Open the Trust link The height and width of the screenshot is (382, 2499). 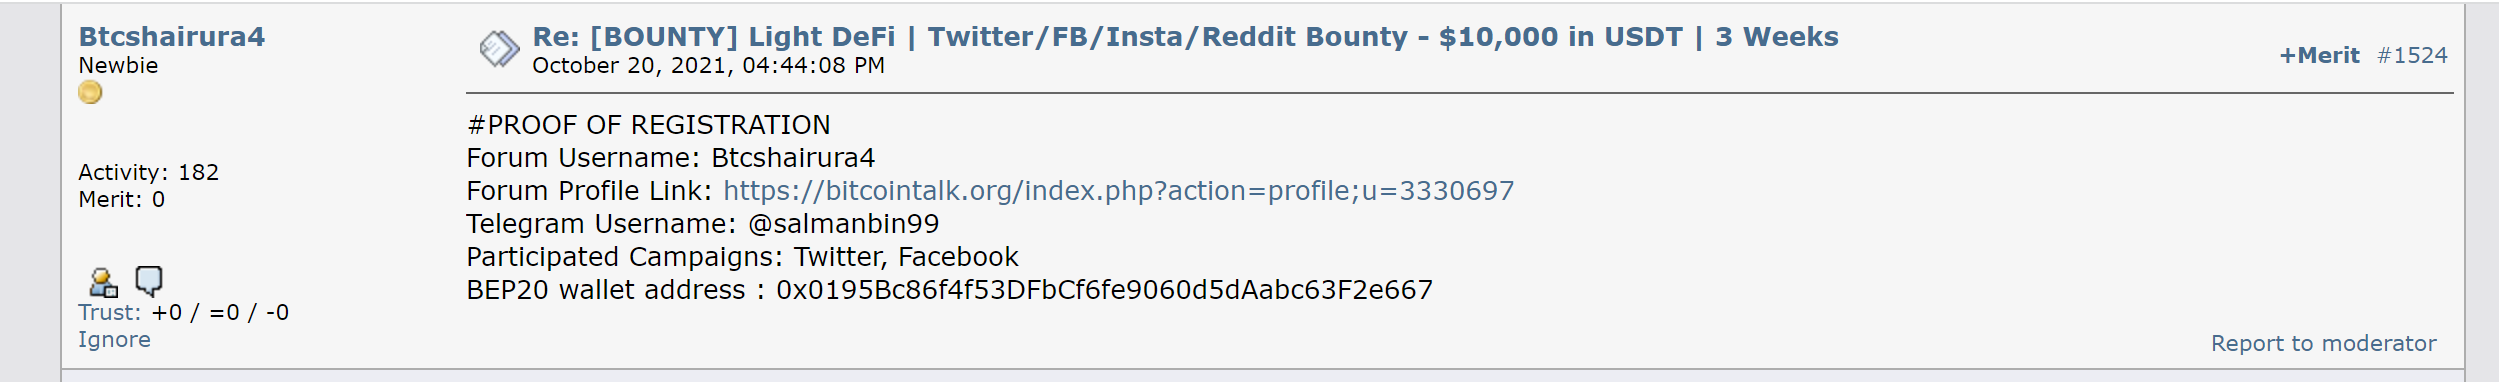(109, 312)
